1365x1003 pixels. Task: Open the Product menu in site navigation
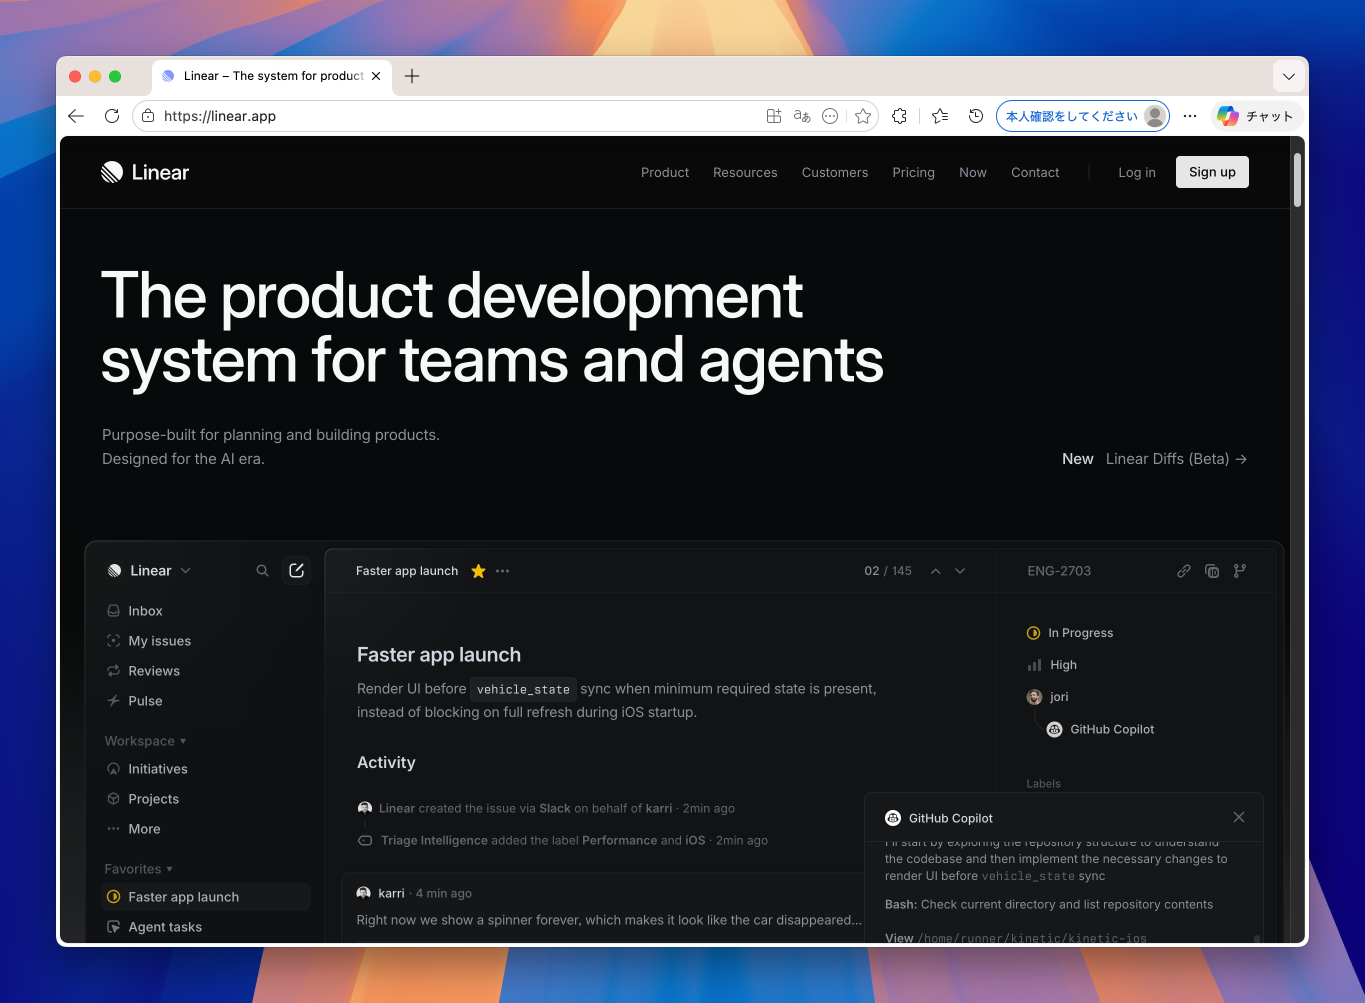(665, 172)
